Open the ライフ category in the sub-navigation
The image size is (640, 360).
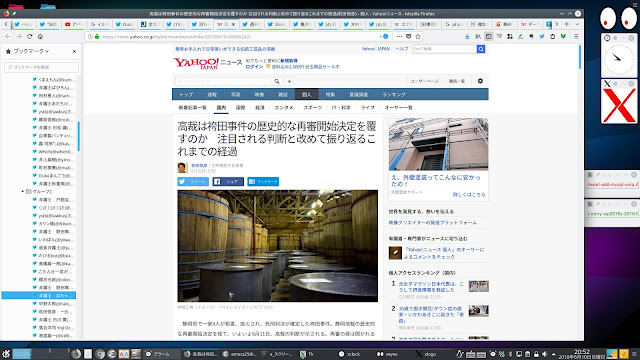pyautogui.click(x=367, y=107)
